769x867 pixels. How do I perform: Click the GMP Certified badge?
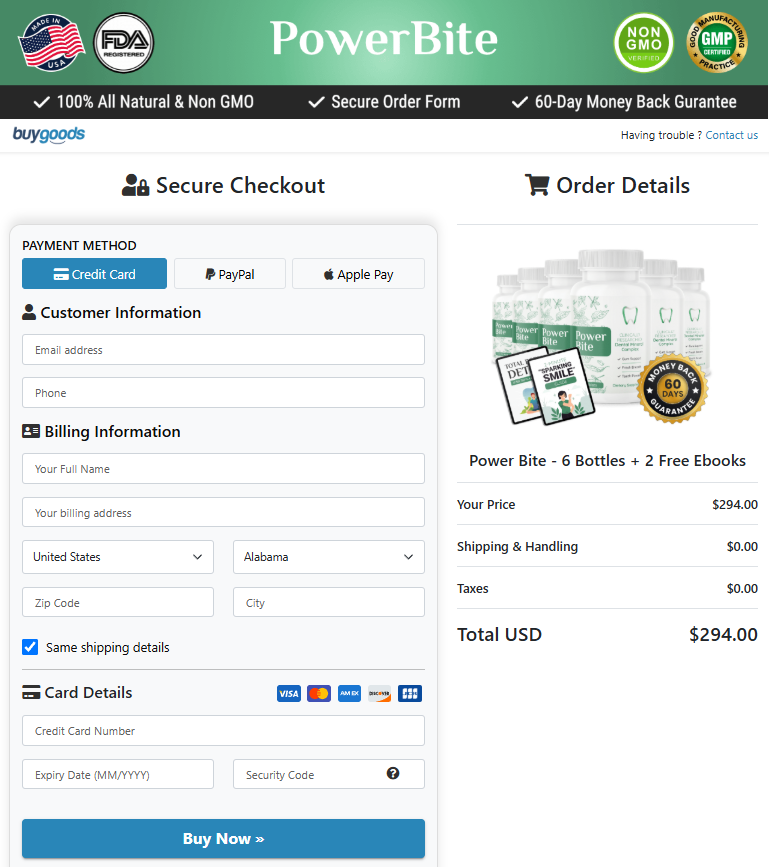tap(716, 43)
